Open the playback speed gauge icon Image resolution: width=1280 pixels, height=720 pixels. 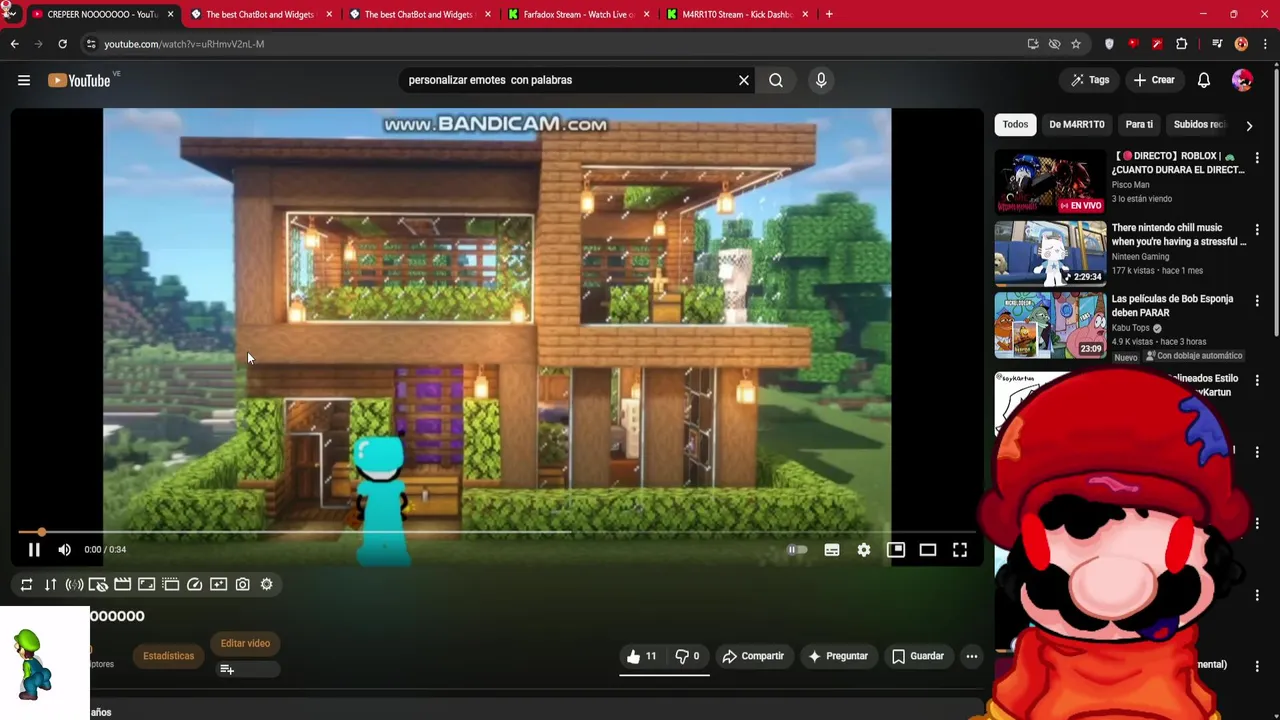tap(194, 585)
